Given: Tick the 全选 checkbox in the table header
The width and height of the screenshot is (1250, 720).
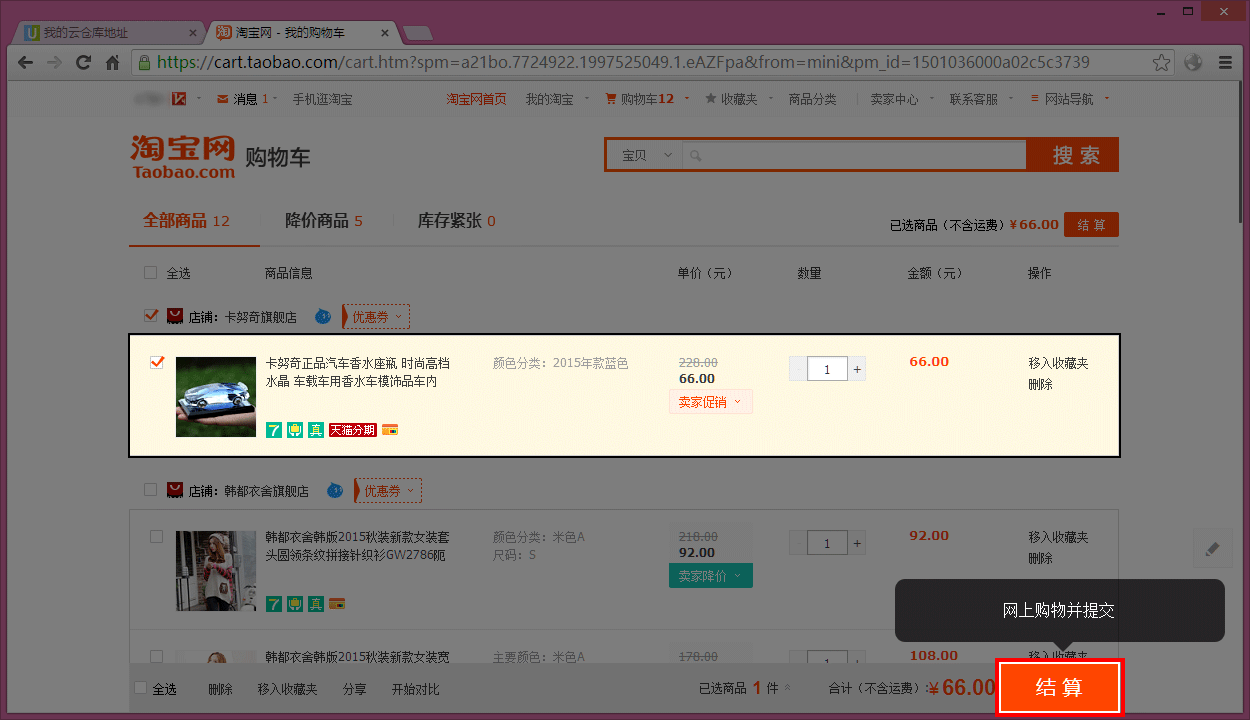Looking at the screenshot, I should coord(150,272).
